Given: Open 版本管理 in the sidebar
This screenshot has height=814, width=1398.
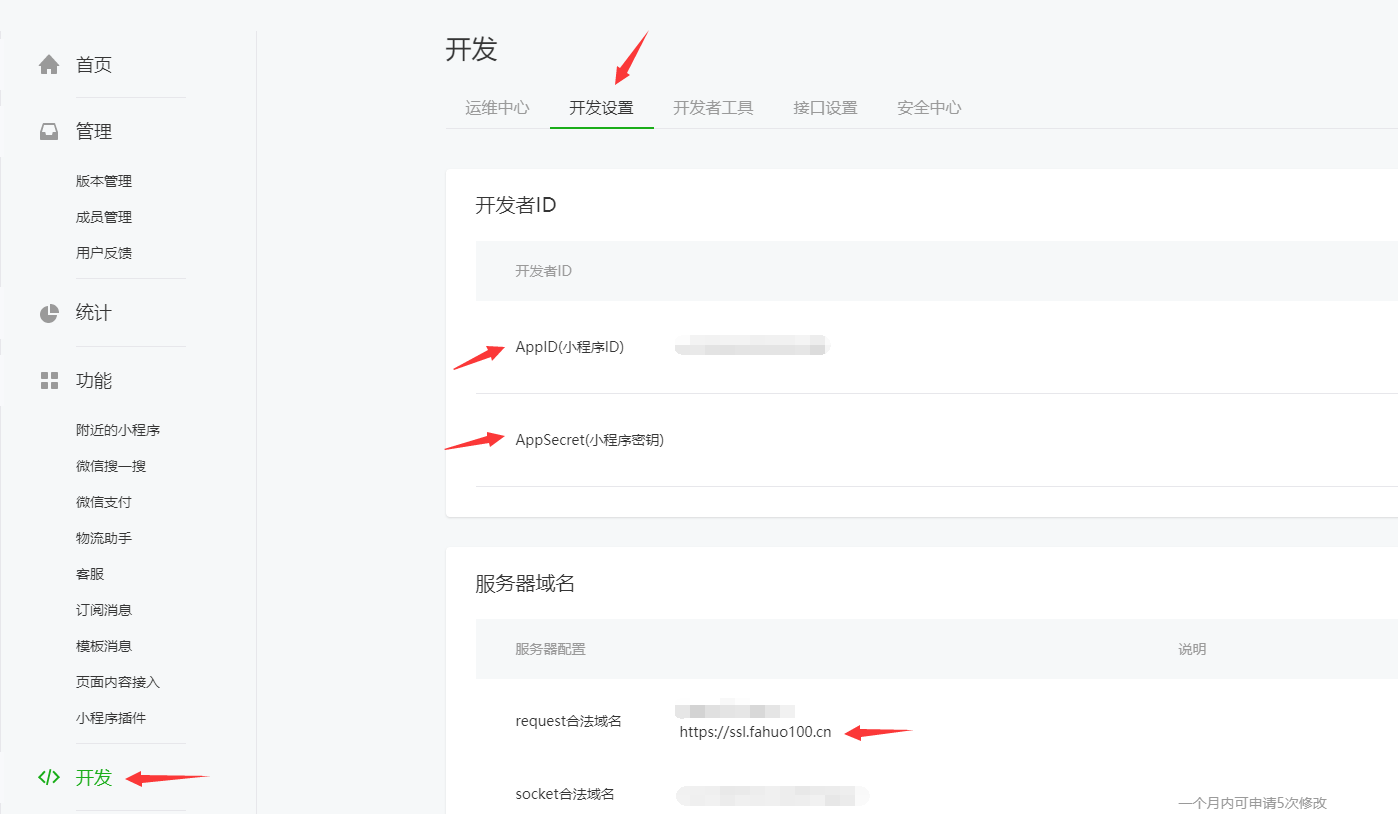Looking at the screenshot, I should tap(104, 181).
